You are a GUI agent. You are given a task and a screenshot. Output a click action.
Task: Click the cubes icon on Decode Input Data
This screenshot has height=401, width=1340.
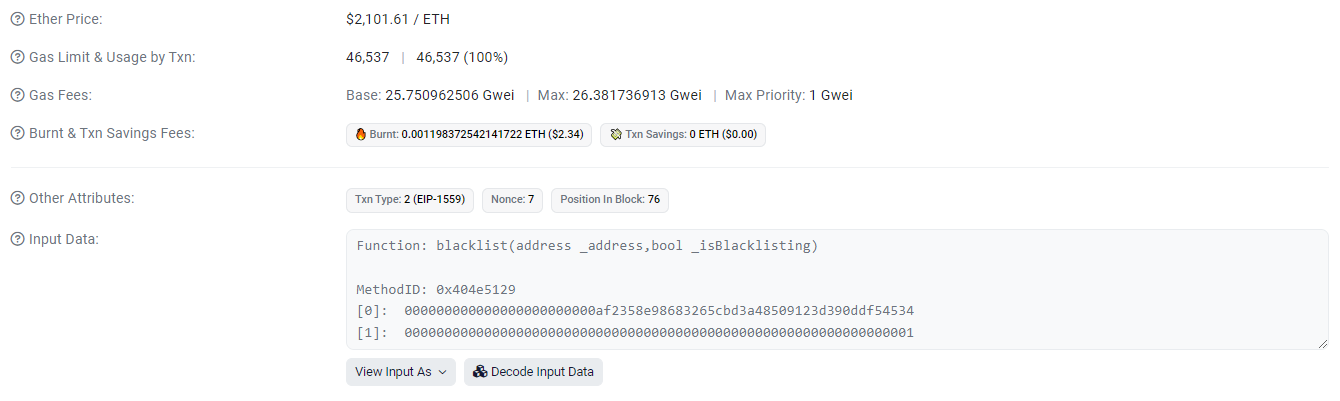point(480,372)
